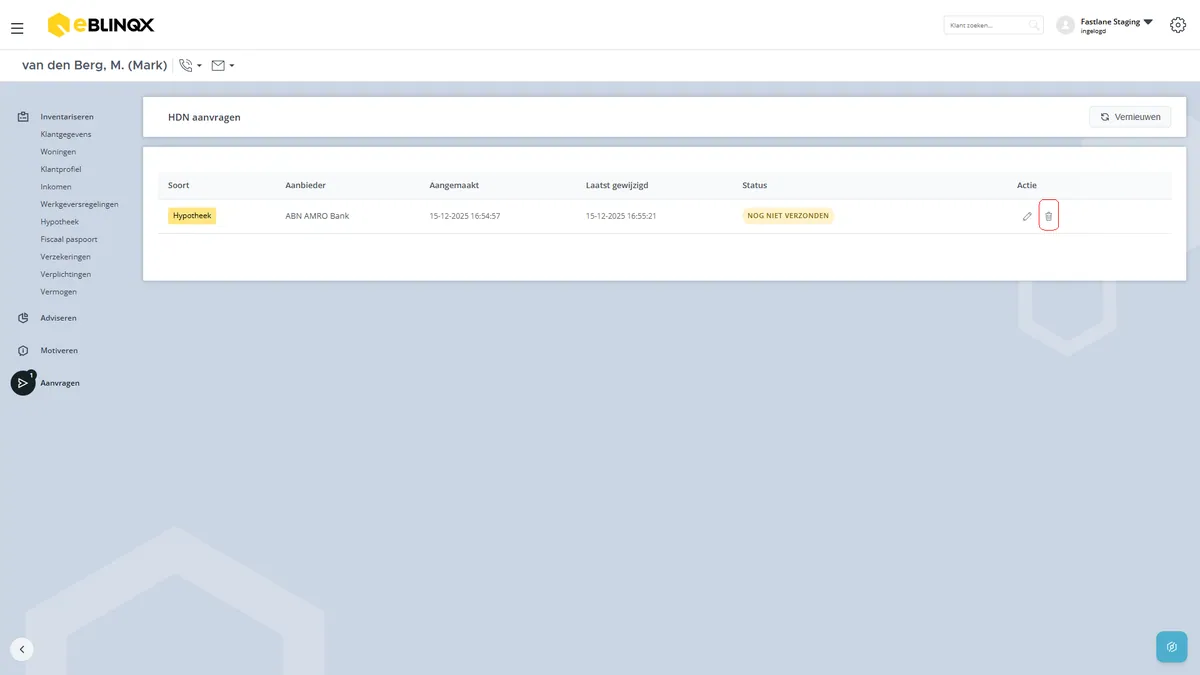Click the Aangemaakt column header
Screen dimensions: 1200x675
pos(454,185)
